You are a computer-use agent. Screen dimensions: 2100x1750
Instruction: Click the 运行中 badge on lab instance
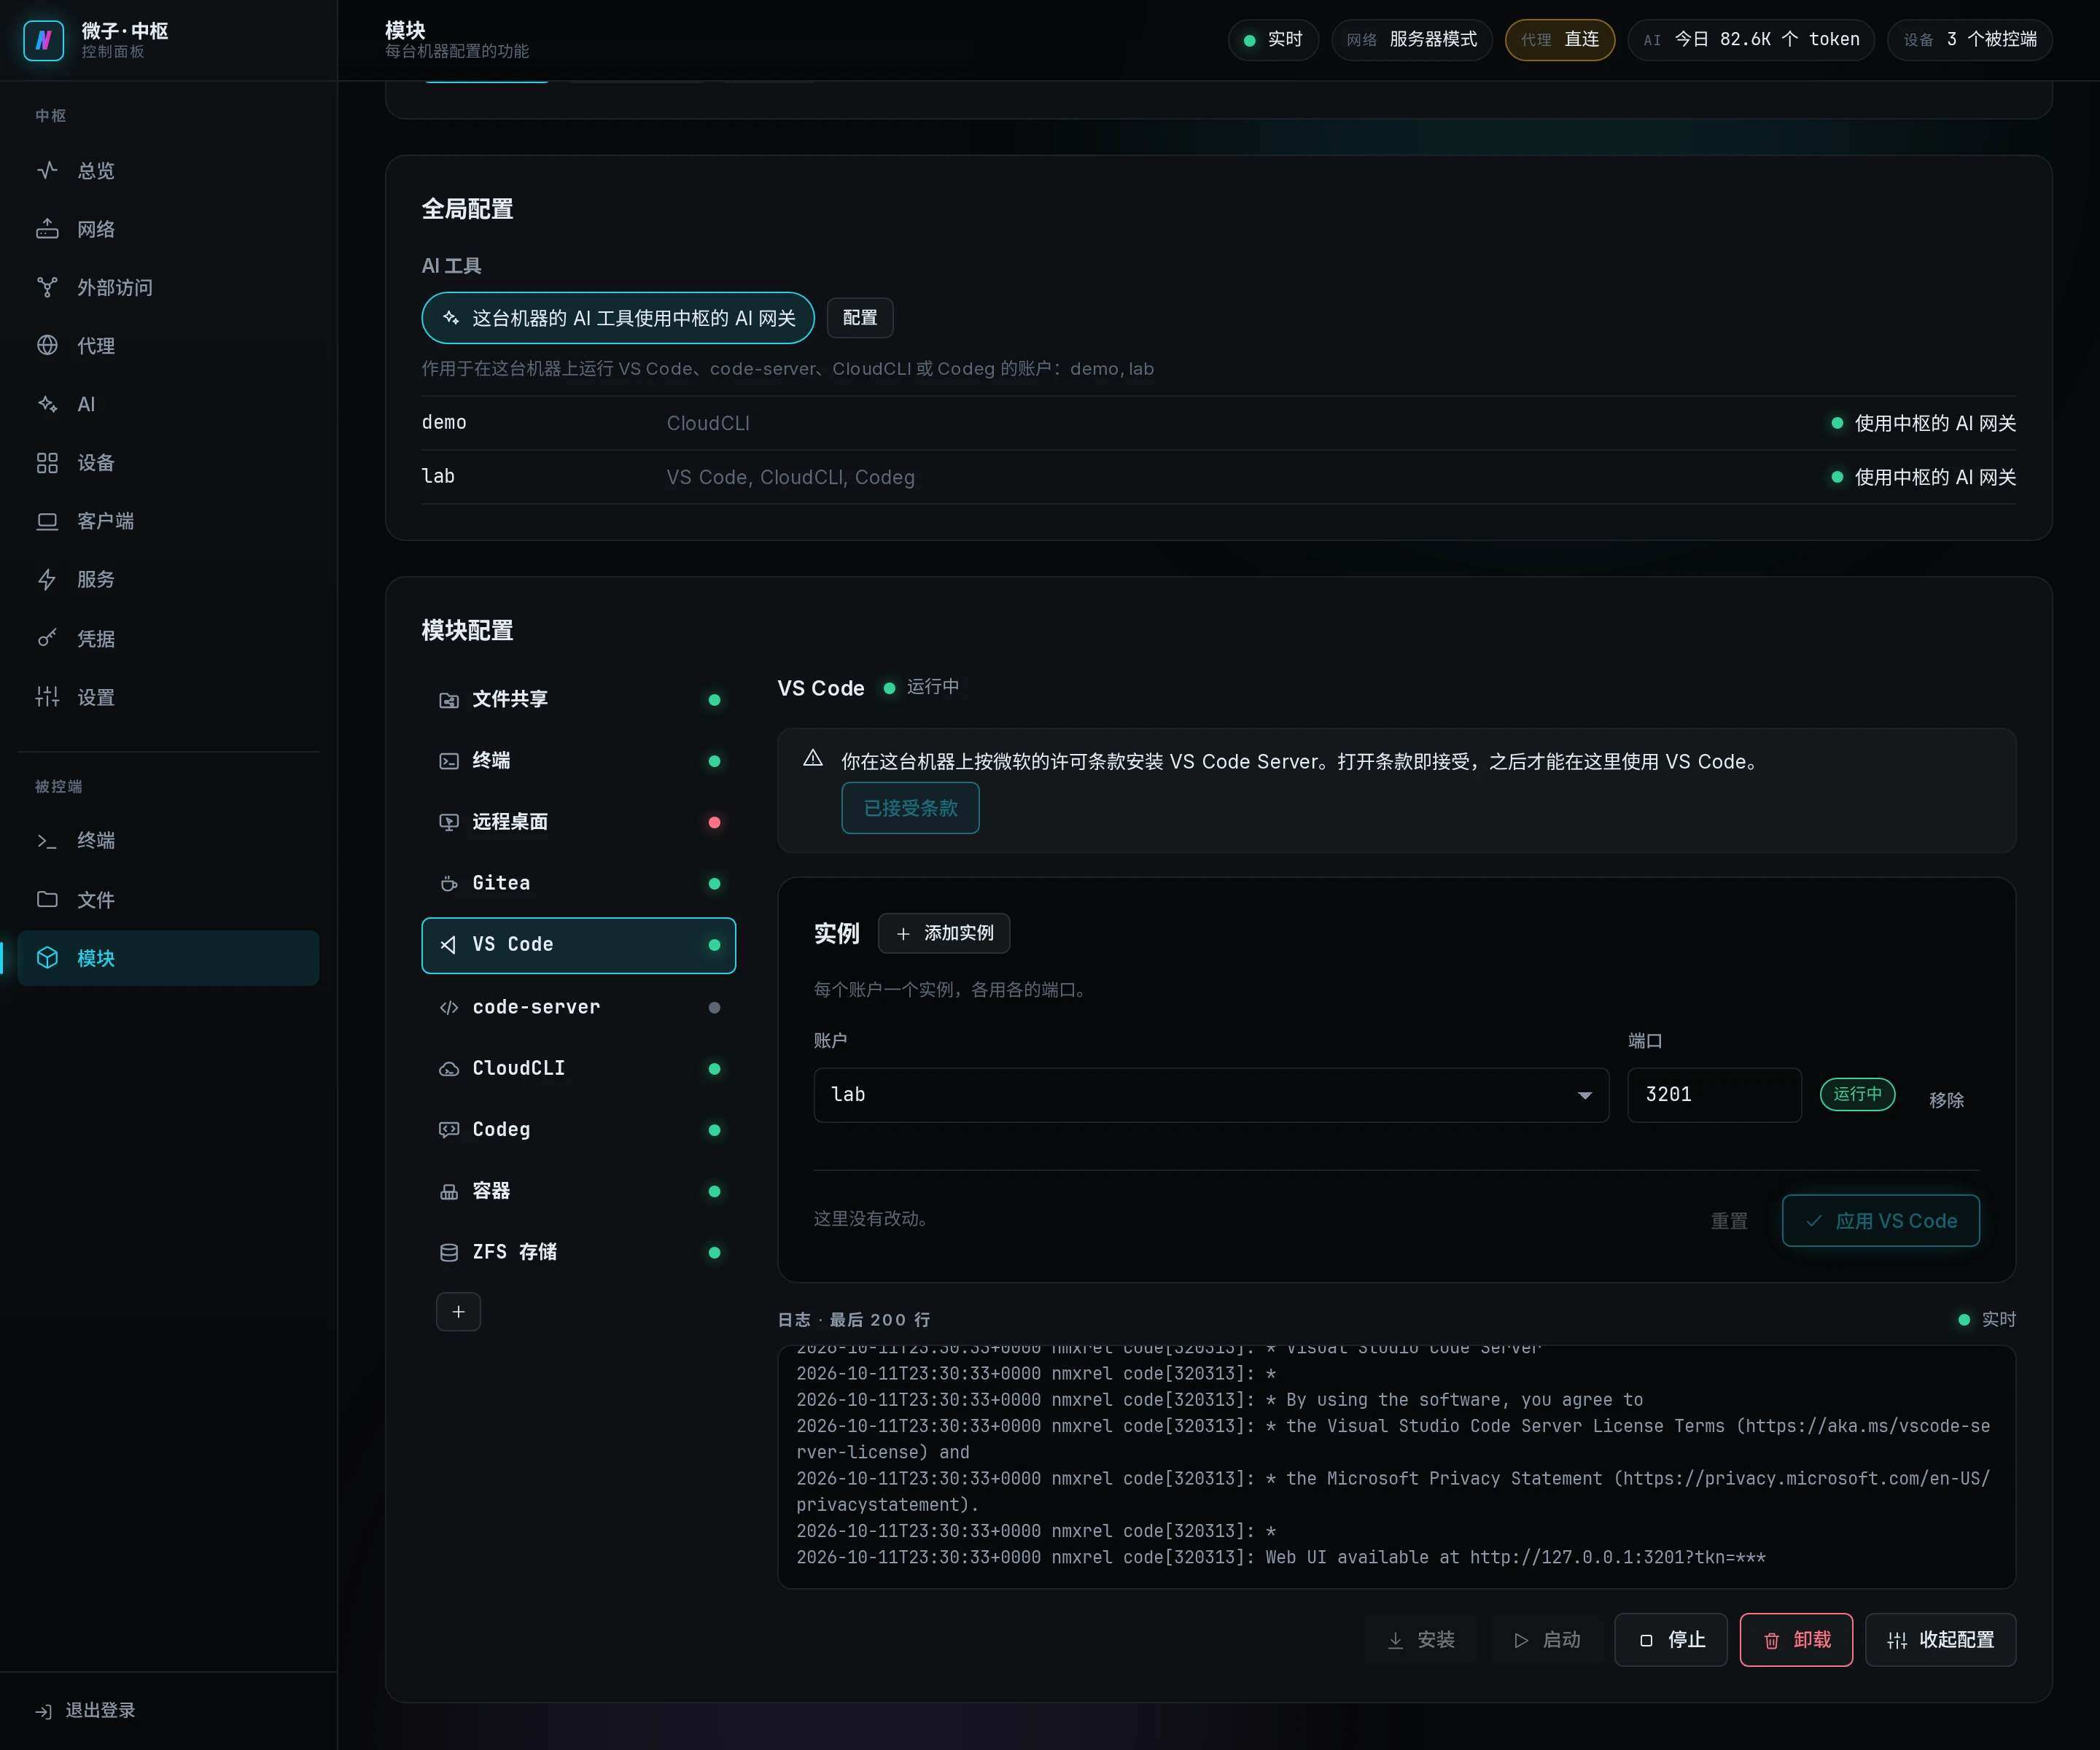pos(1857,1094)
